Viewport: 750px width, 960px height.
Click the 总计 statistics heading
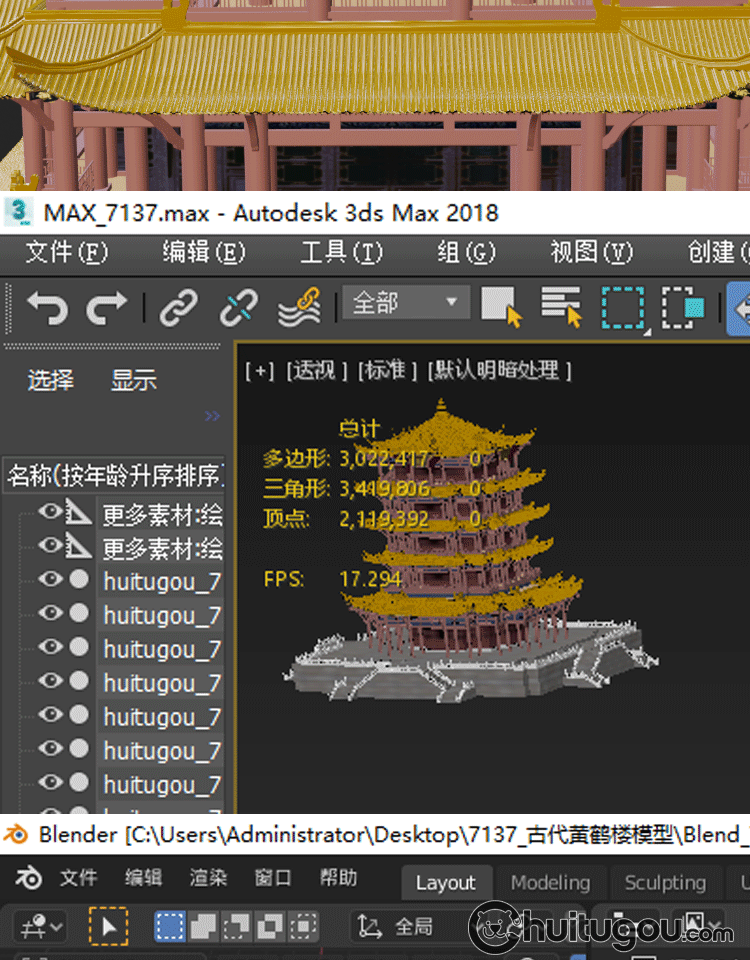359,428
